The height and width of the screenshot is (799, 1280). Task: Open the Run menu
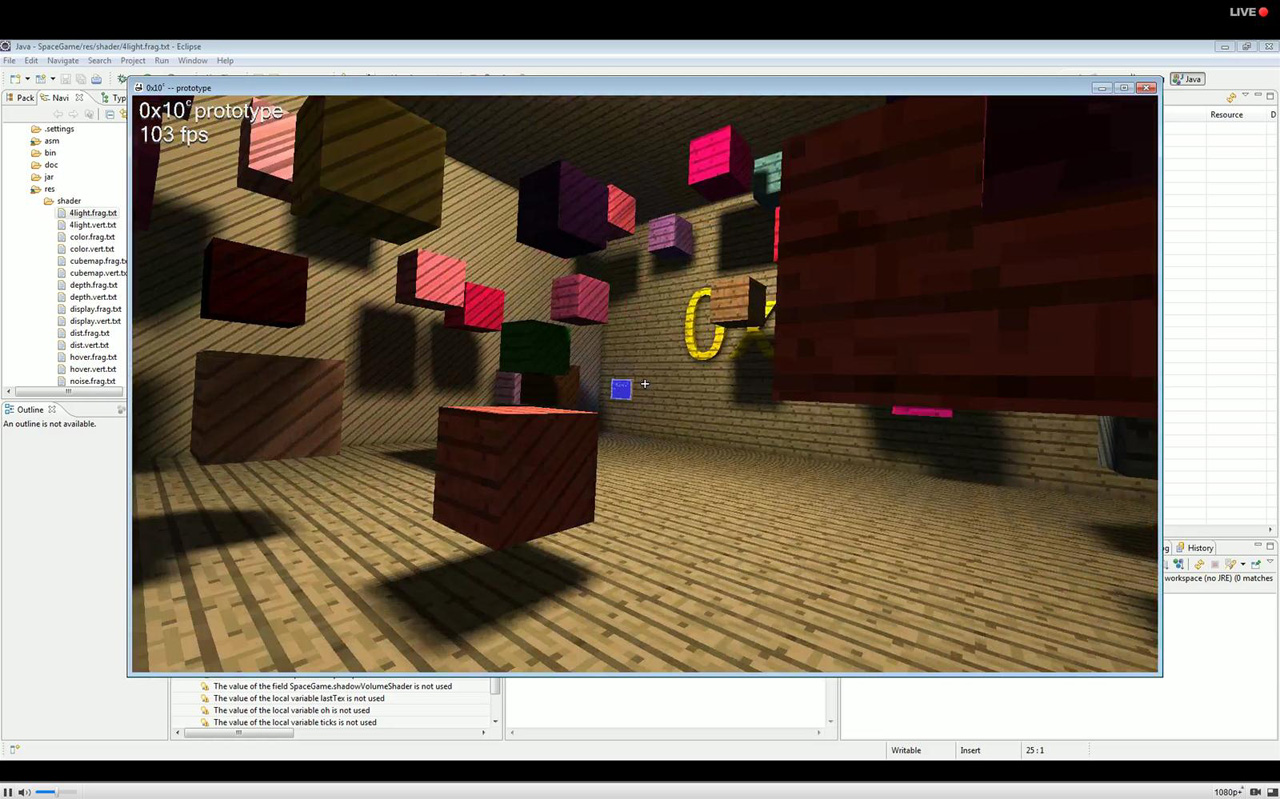(x=162, y=61)
